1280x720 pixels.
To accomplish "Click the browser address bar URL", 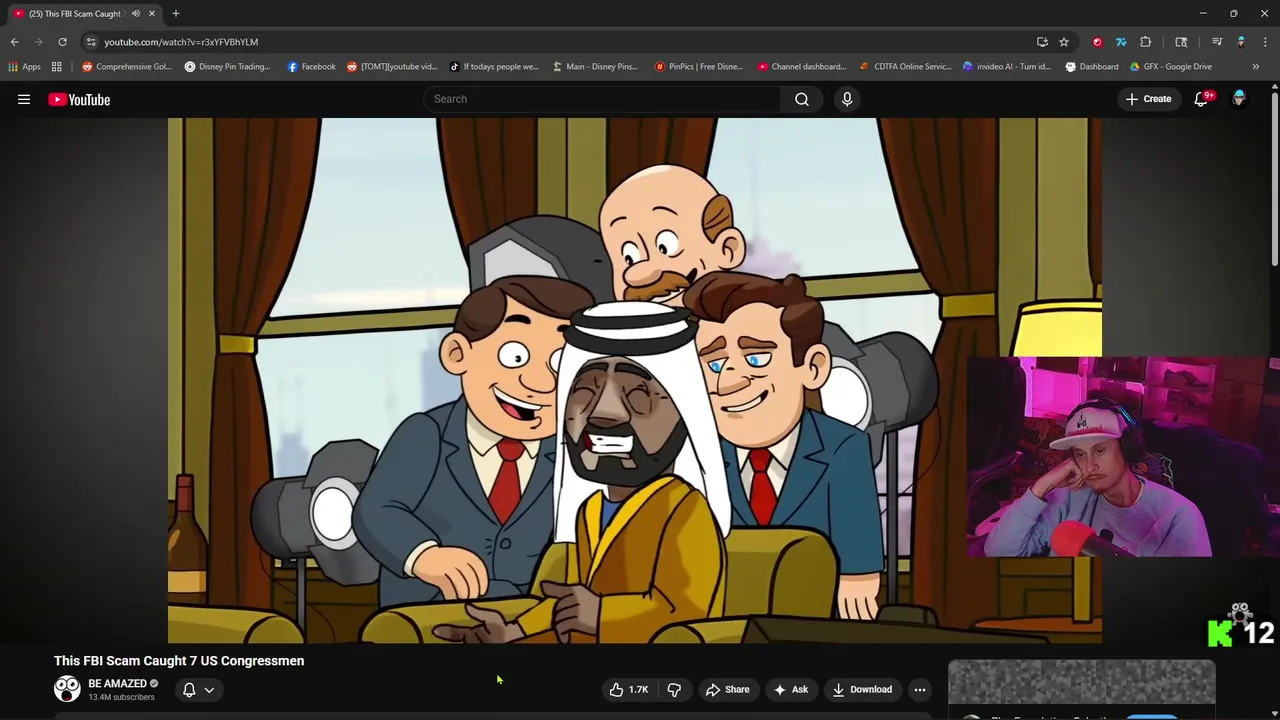I will pyautogui.click(x=181, y=42).
